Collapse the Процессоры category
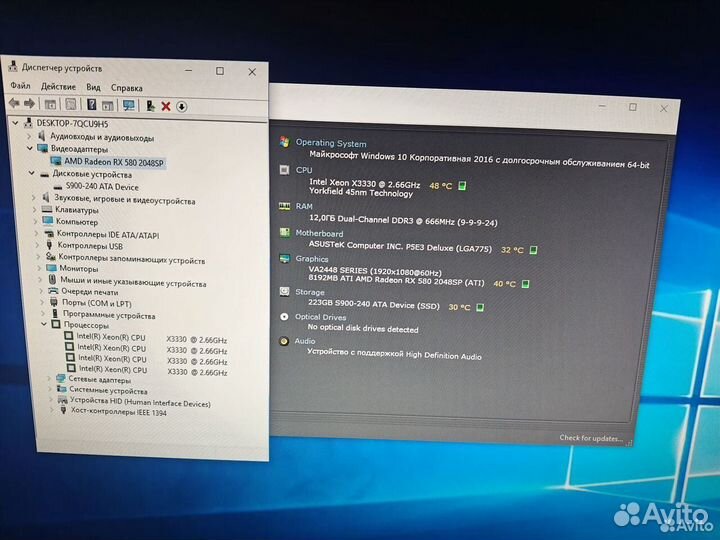Screen dimensions: 720x540 [44, 324]
